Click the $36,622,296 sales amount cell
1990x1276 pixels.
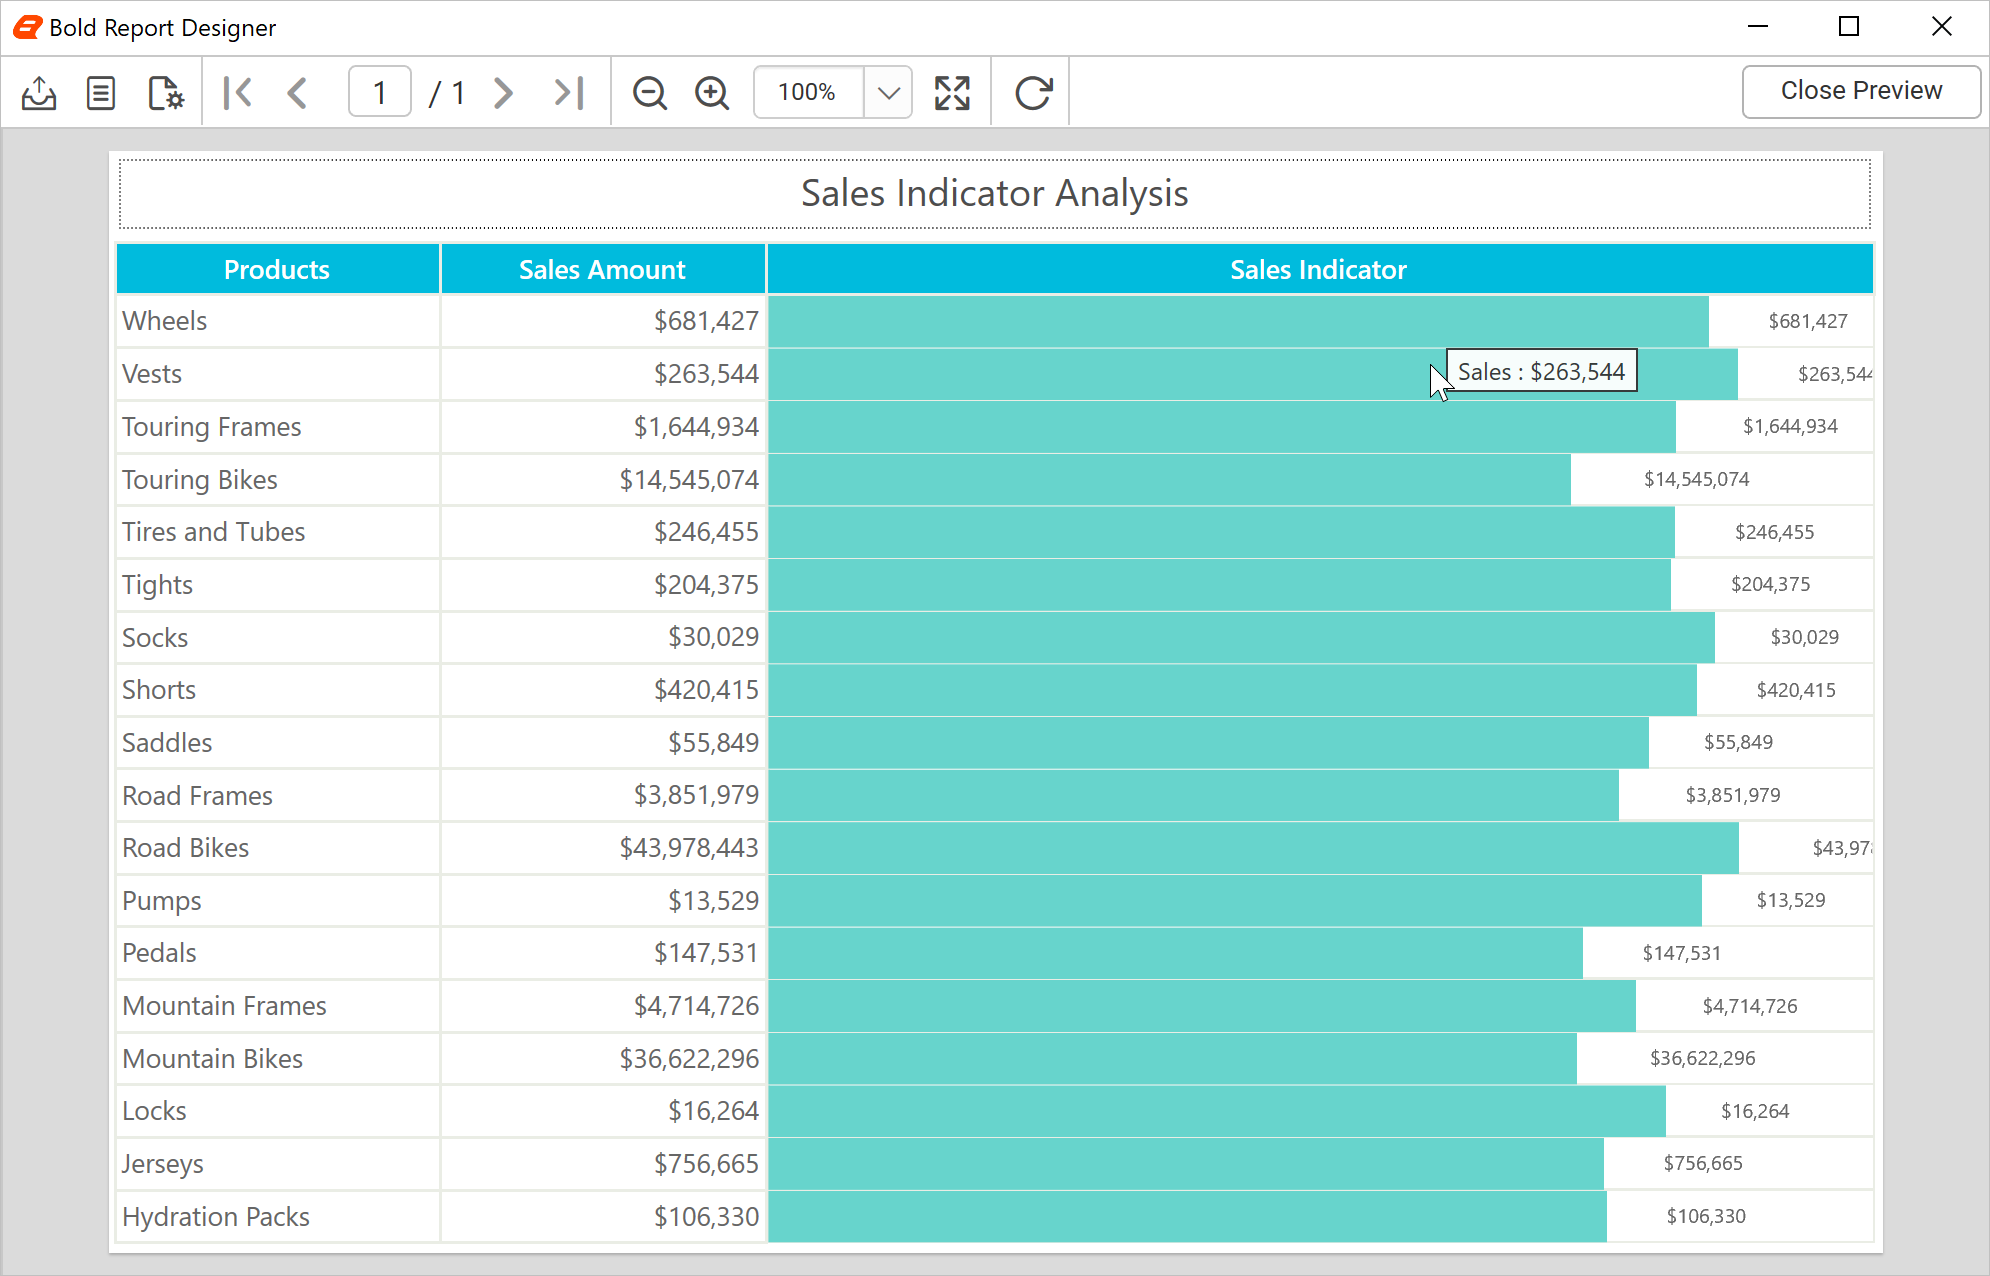point(603,1059)
